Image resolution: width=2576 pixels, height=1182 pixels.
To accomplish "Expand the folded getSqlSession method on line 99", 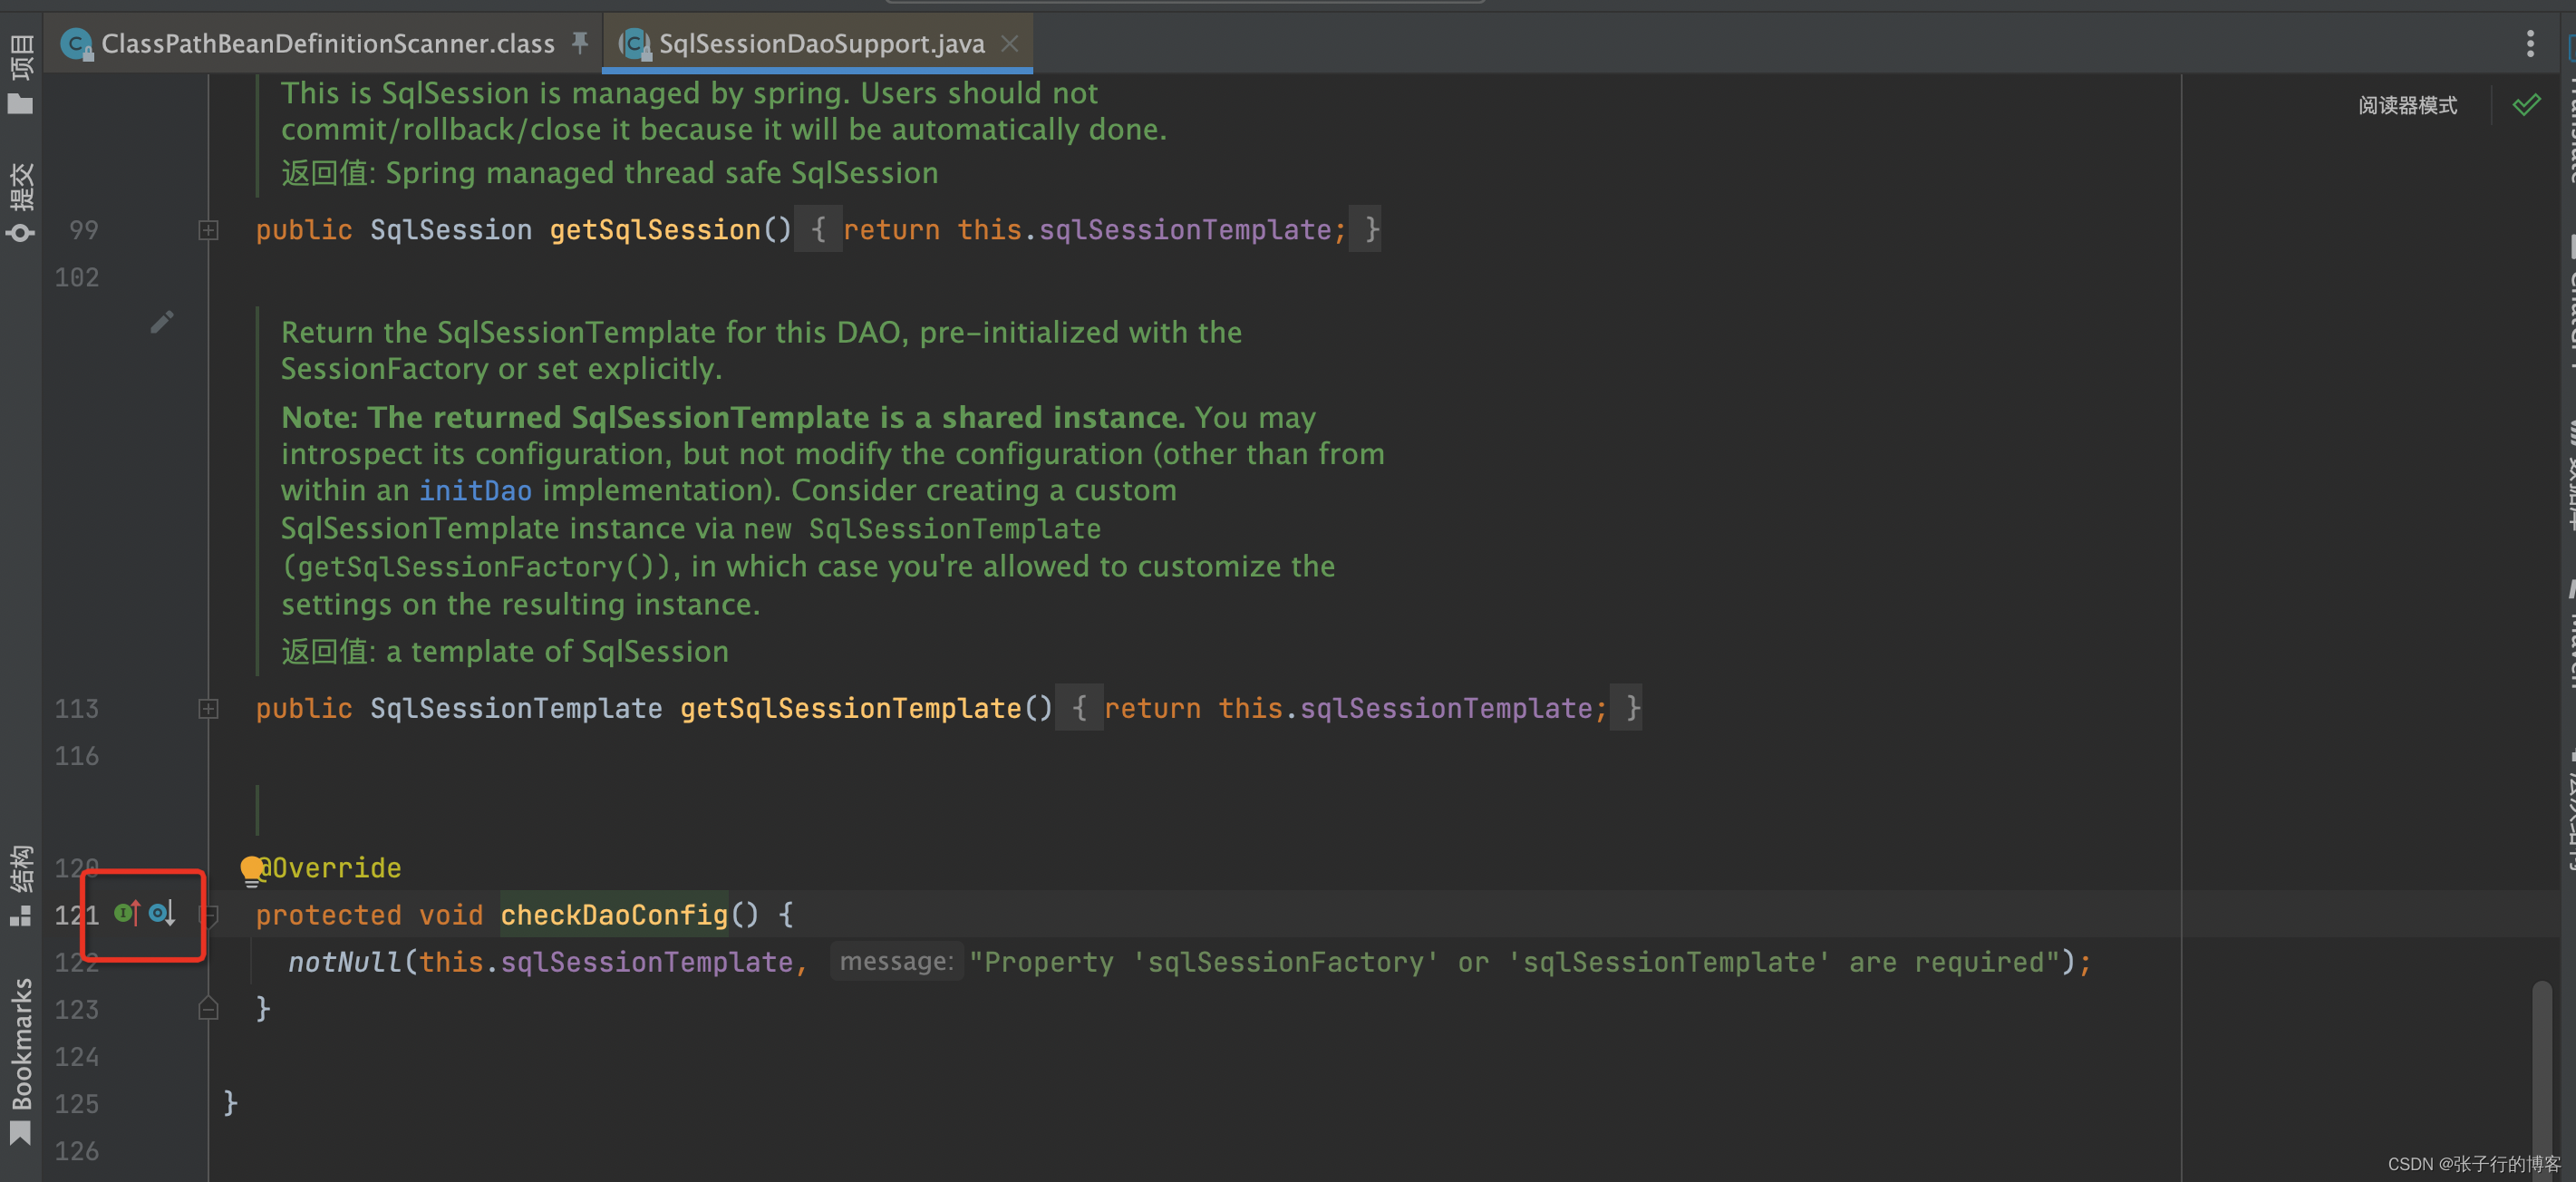I will coord(208,231).
